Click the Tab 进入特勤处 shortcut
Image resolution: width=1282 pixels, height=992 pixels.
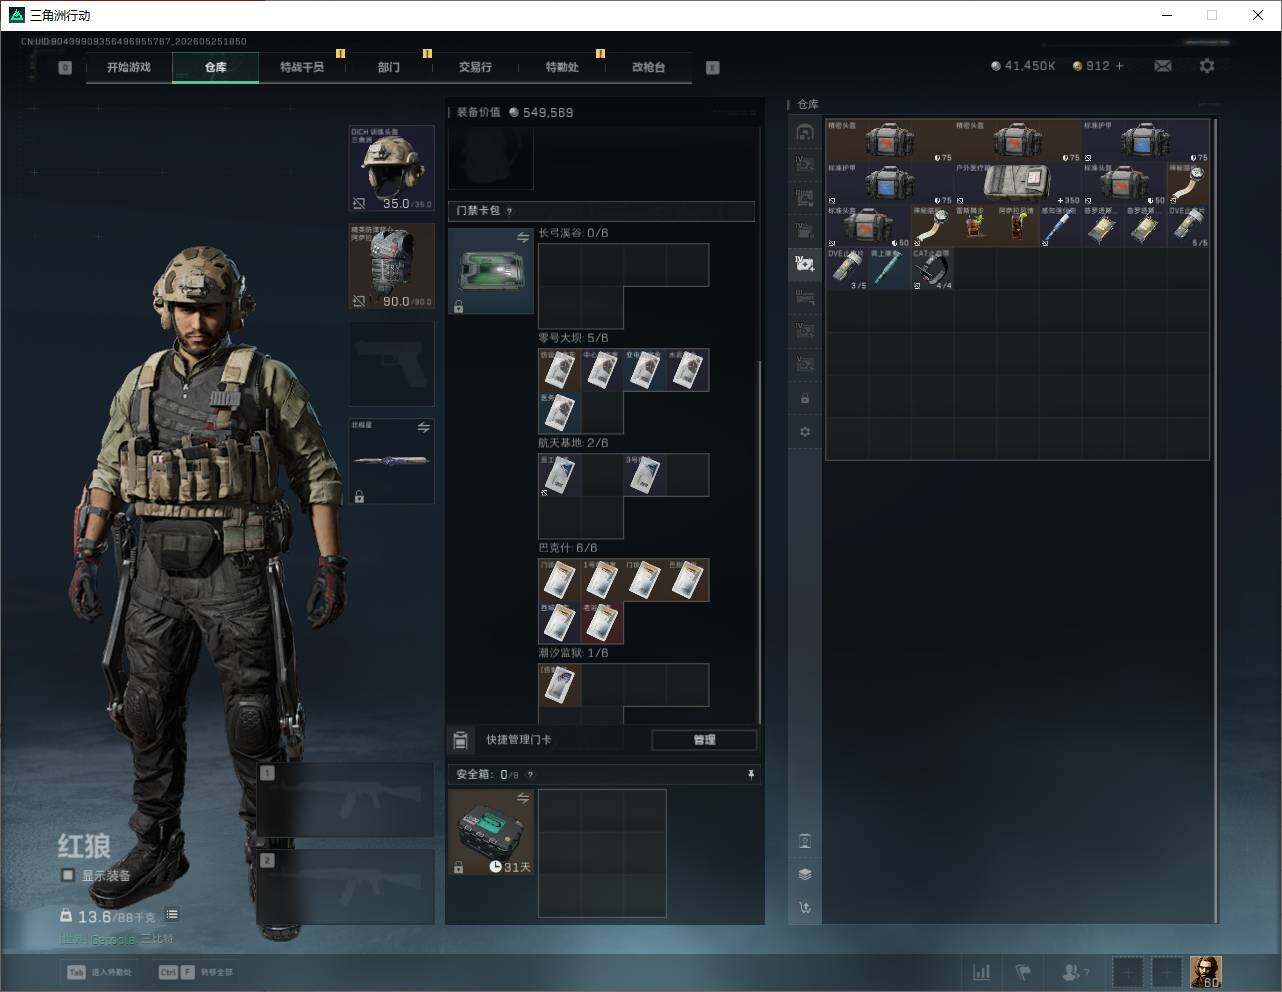click(99, 972)
